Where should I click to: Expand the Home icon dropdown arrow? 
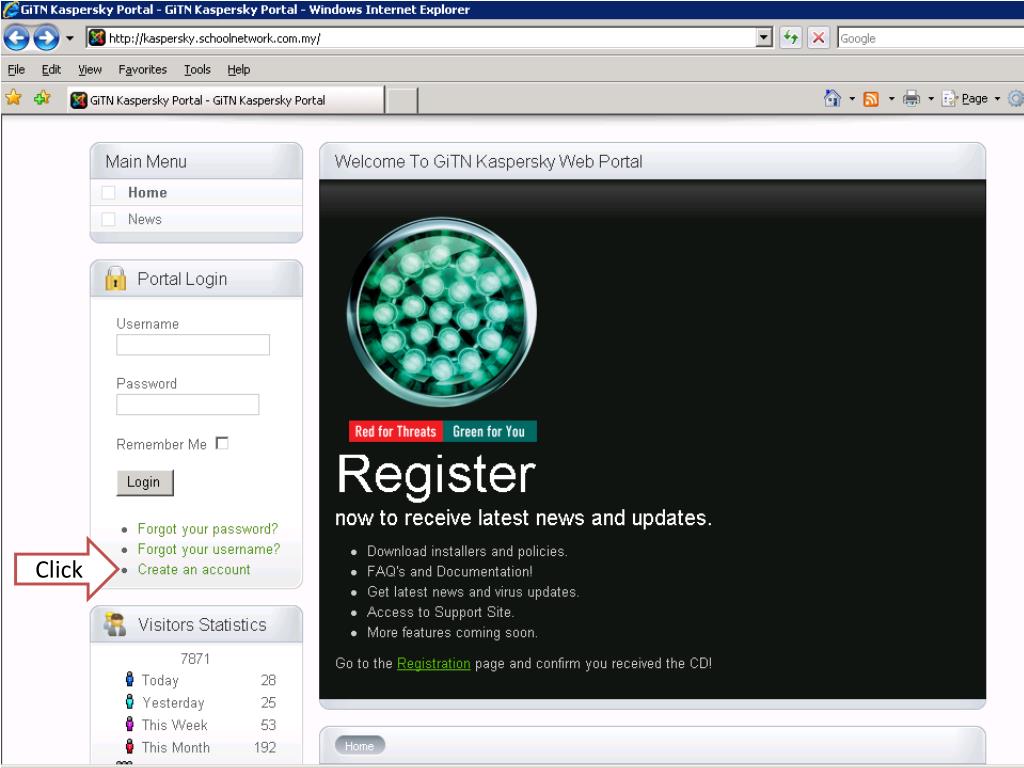tap(852, 99)
